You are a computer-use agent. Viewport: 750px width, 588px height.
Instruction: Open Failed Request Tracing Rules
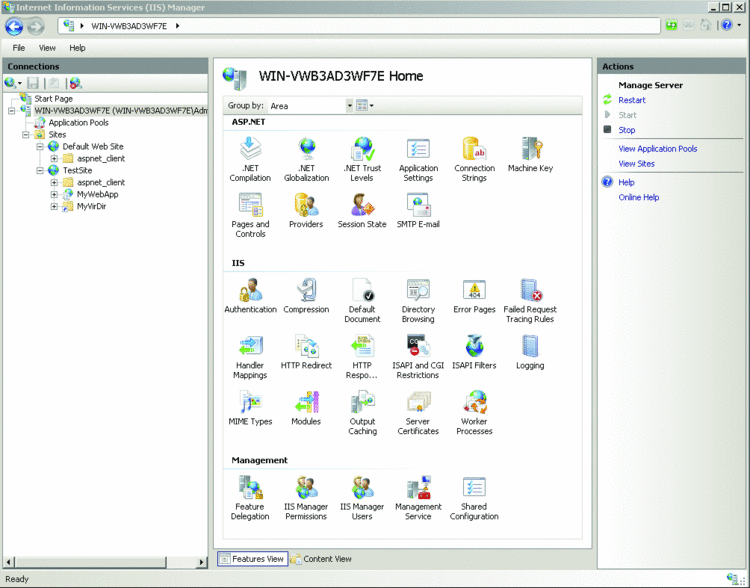pos(530,291)
